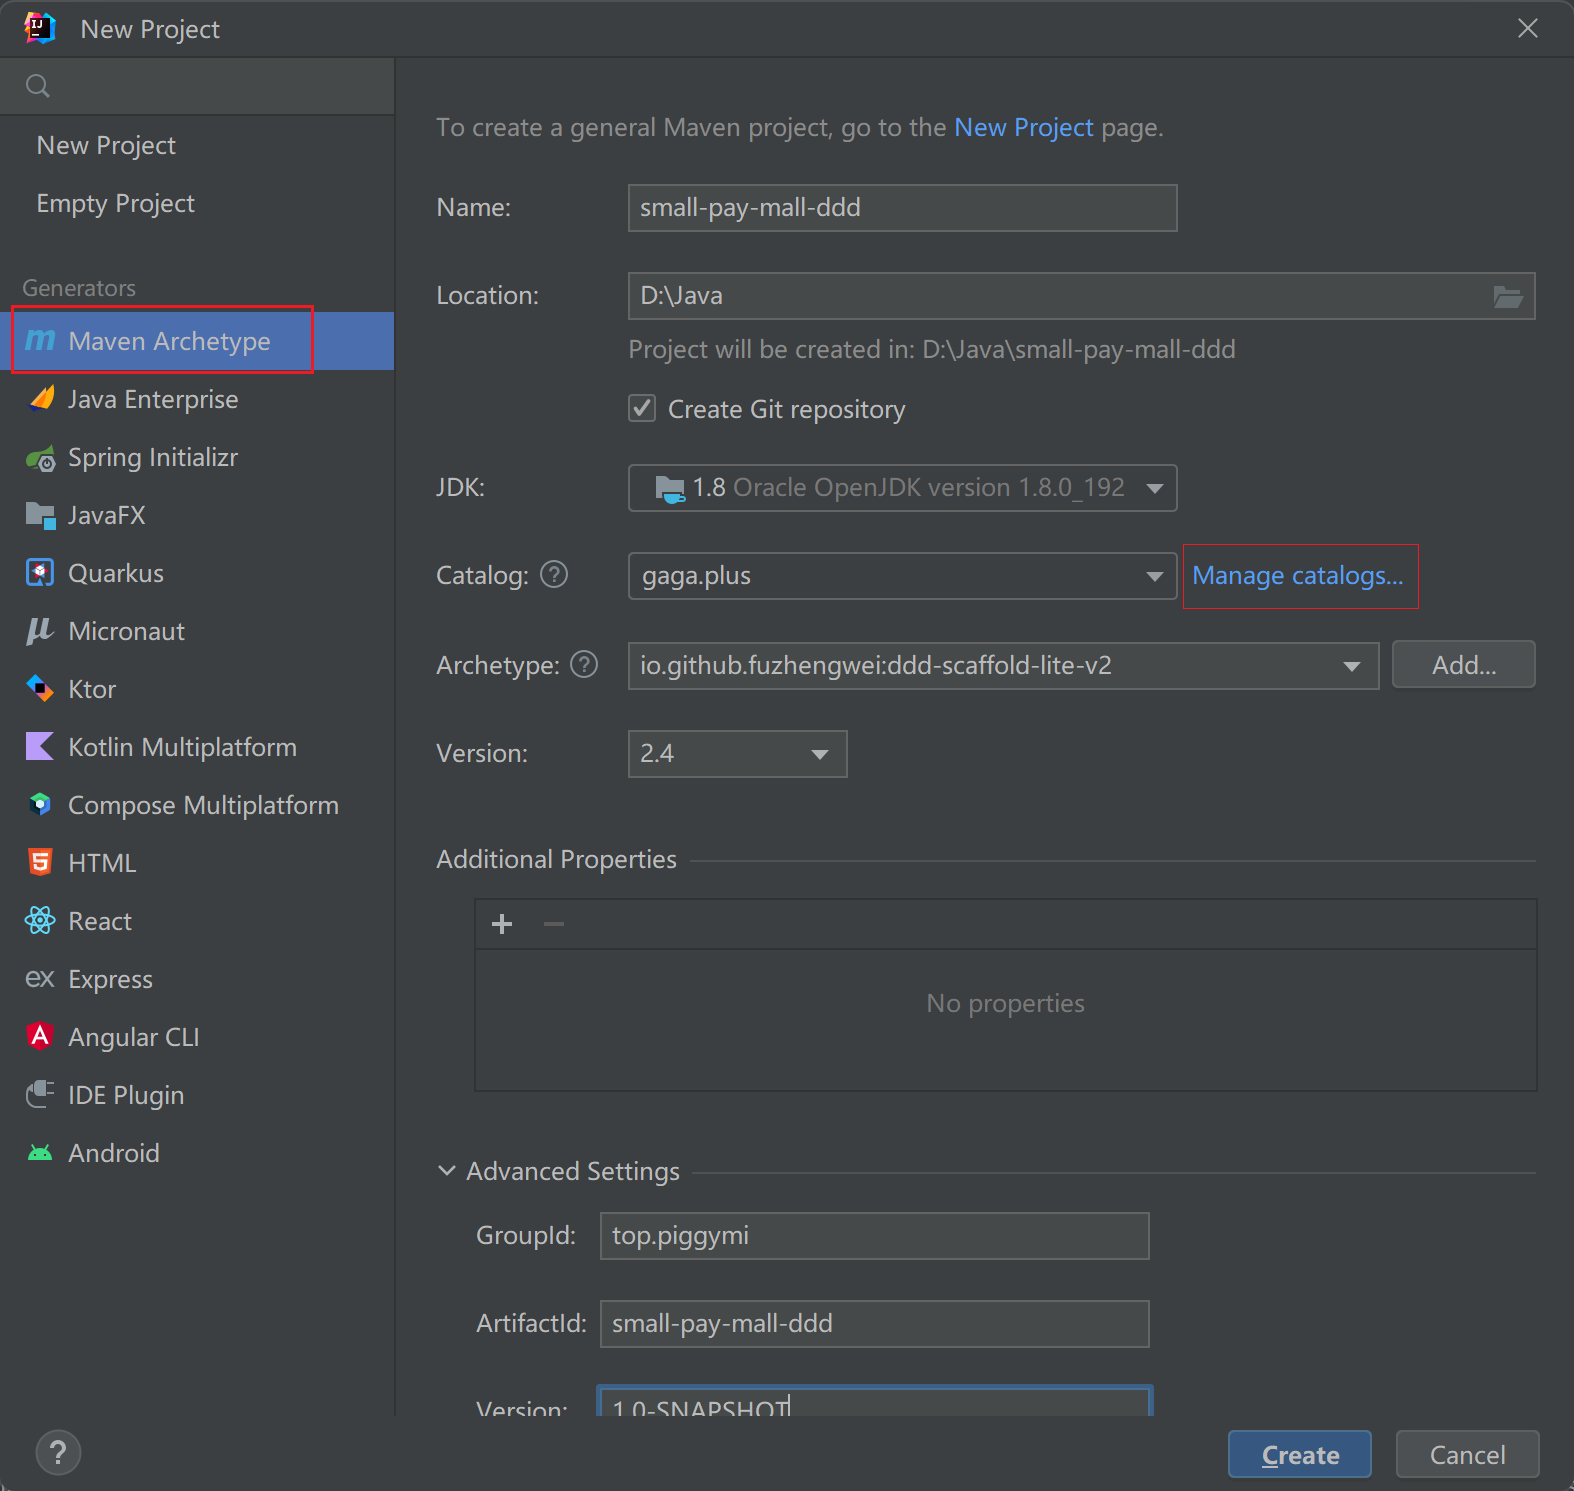Select the Spring Initializr generator
1574x1491 pixels.
coord(197,457)
